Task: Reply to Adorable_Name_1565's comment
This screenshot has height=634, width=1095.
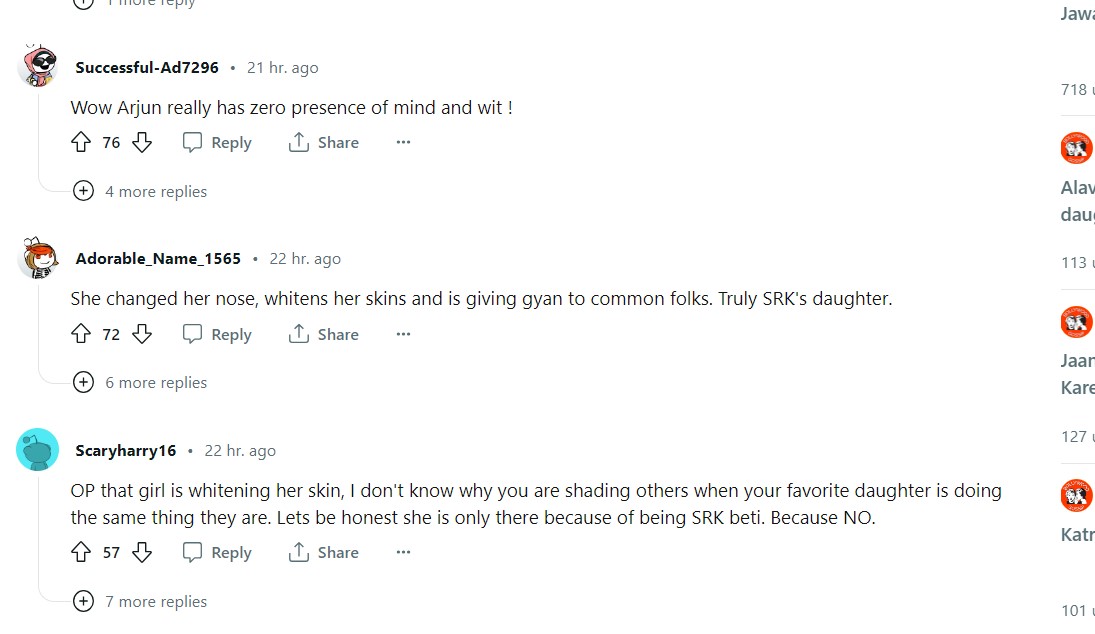Action: click(x=217, y=334)
